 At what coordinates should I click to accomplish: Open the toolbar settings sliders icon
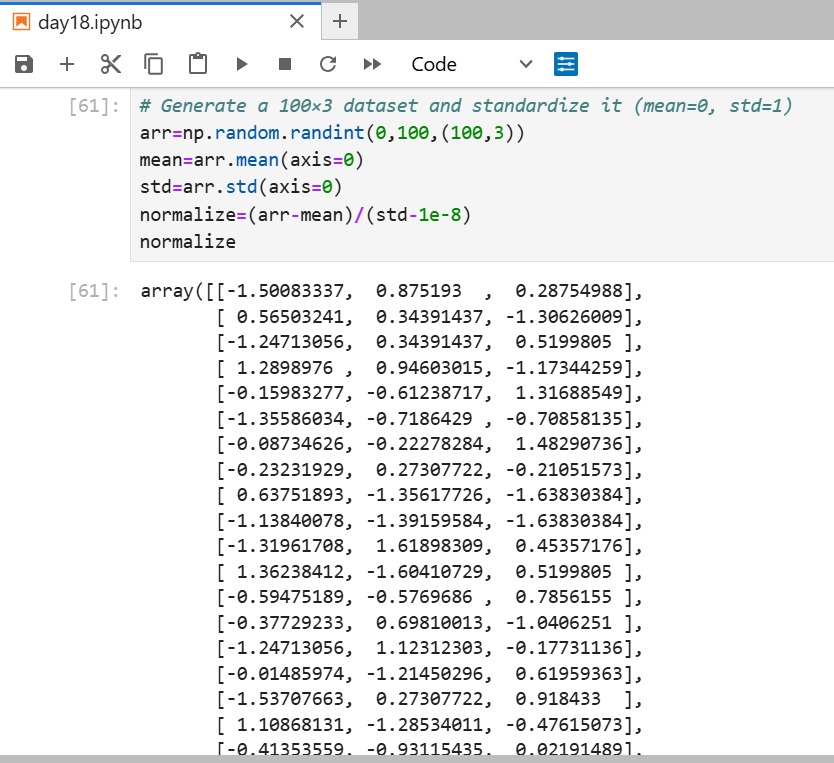[566, 63]
